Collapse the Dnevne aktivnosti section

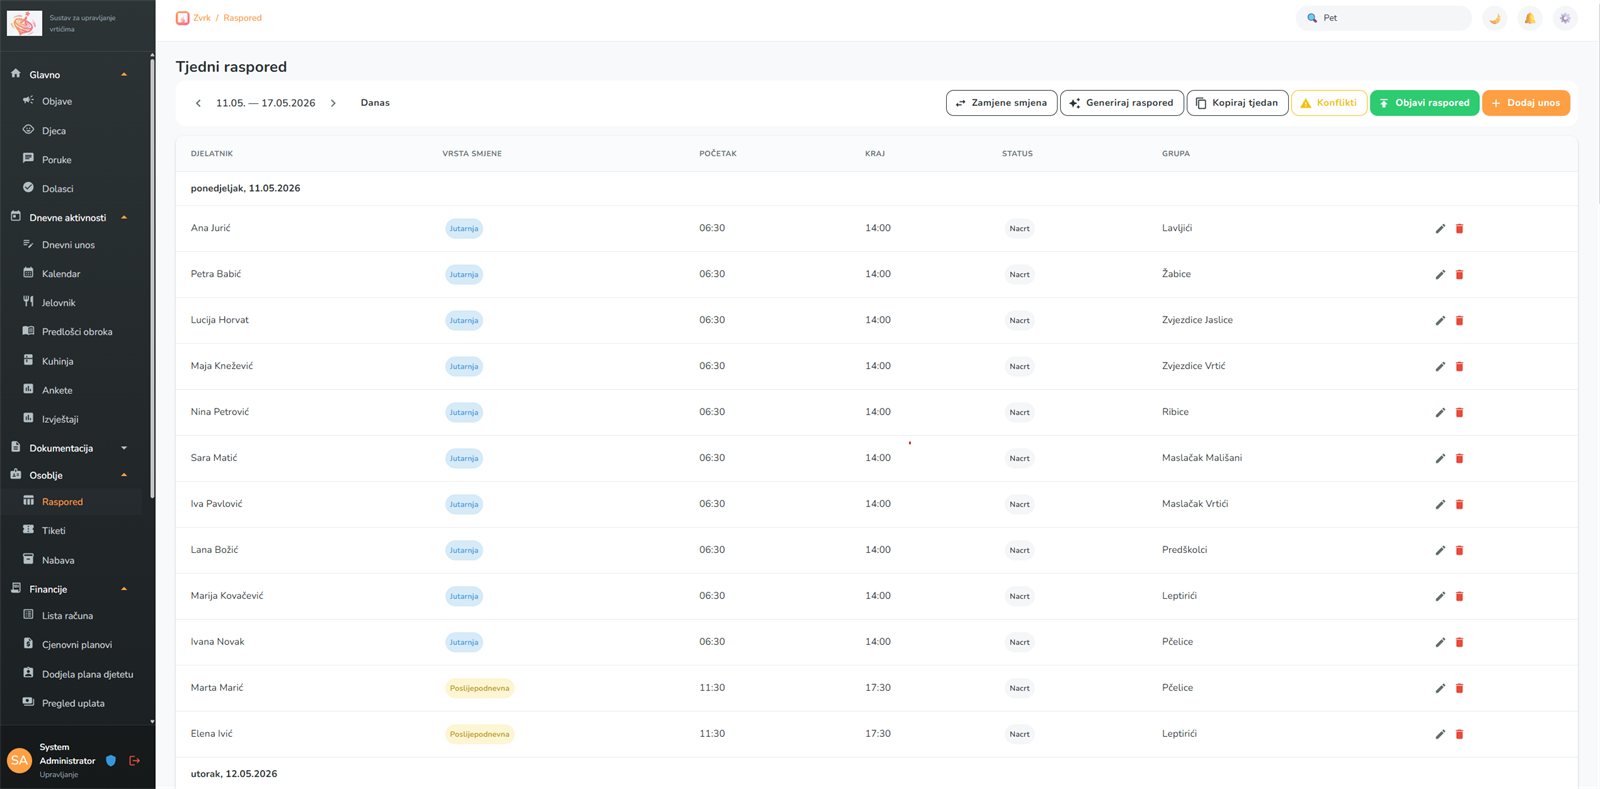[x=124, y=218]
